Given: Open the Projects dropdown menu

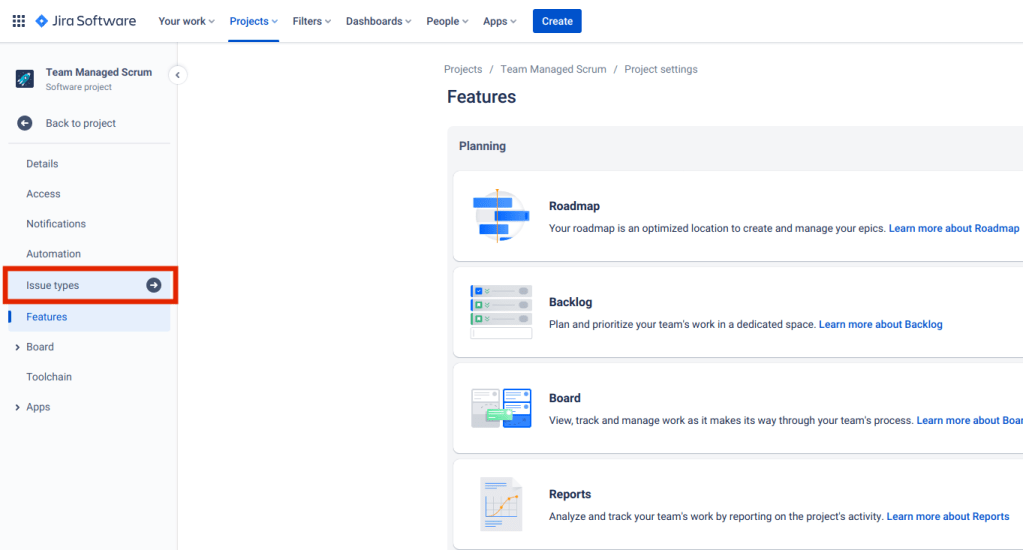Looking at the screenshot, I should 253,21.
